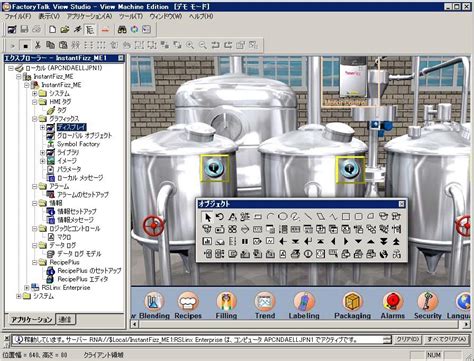The height and width of the screenshot is (361, 474).
Task: Pick the Enter key button object
Action: 308,241
